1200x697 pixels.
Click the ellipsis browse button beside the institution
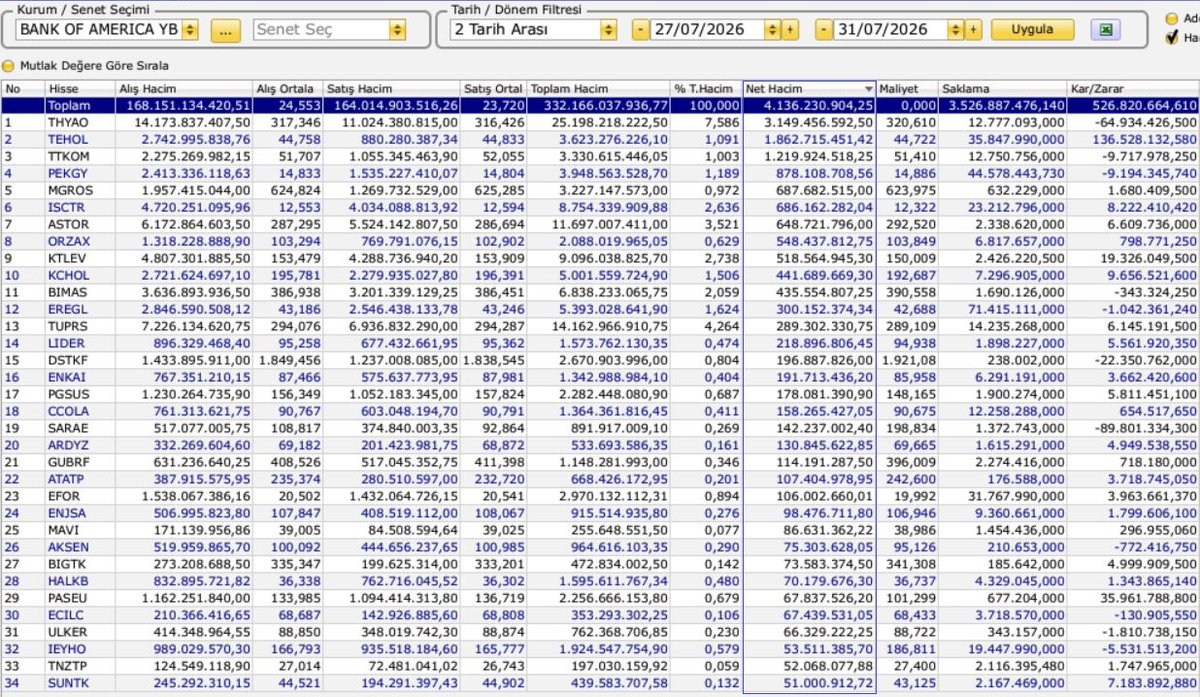pyautogui.click(x=225, y=30)
